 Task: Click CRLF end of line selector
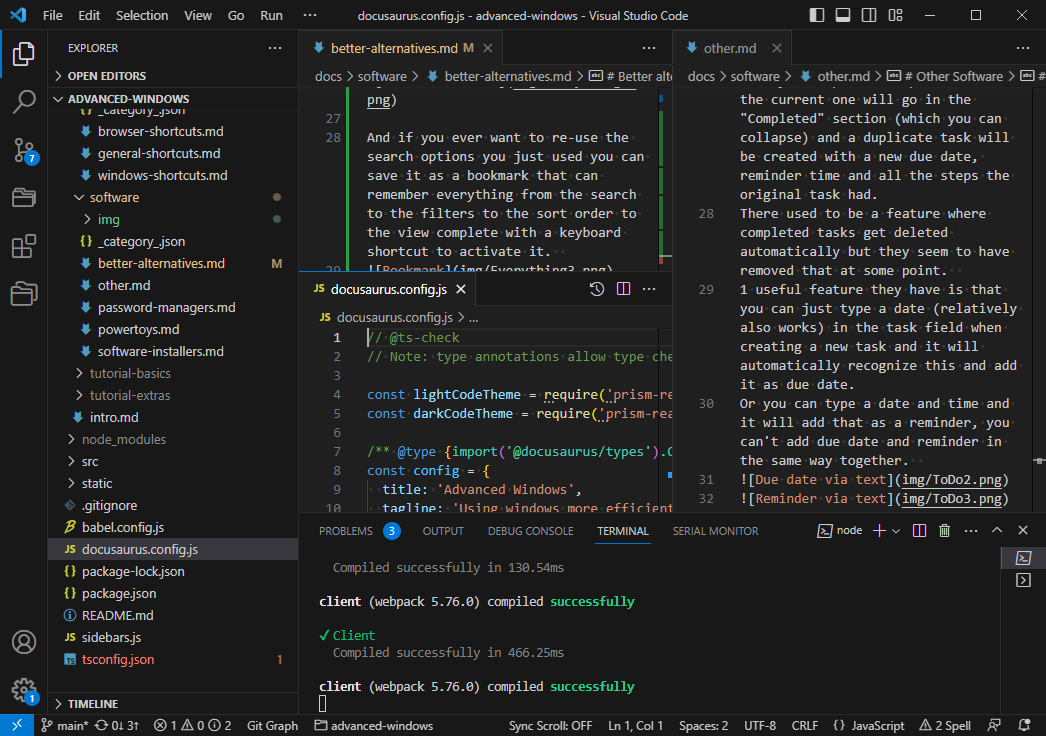pos(805,725)
